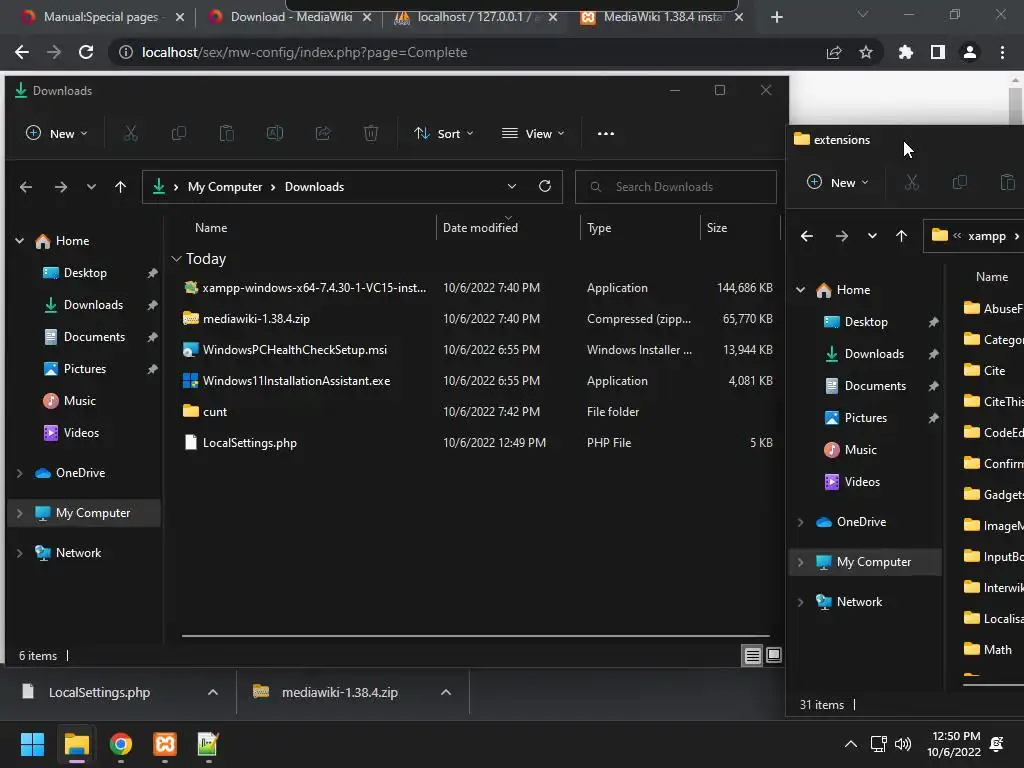Go up one level in Downloads window
The width and height of the screenshot is (1024, 768).
click(x=120, y=187)
